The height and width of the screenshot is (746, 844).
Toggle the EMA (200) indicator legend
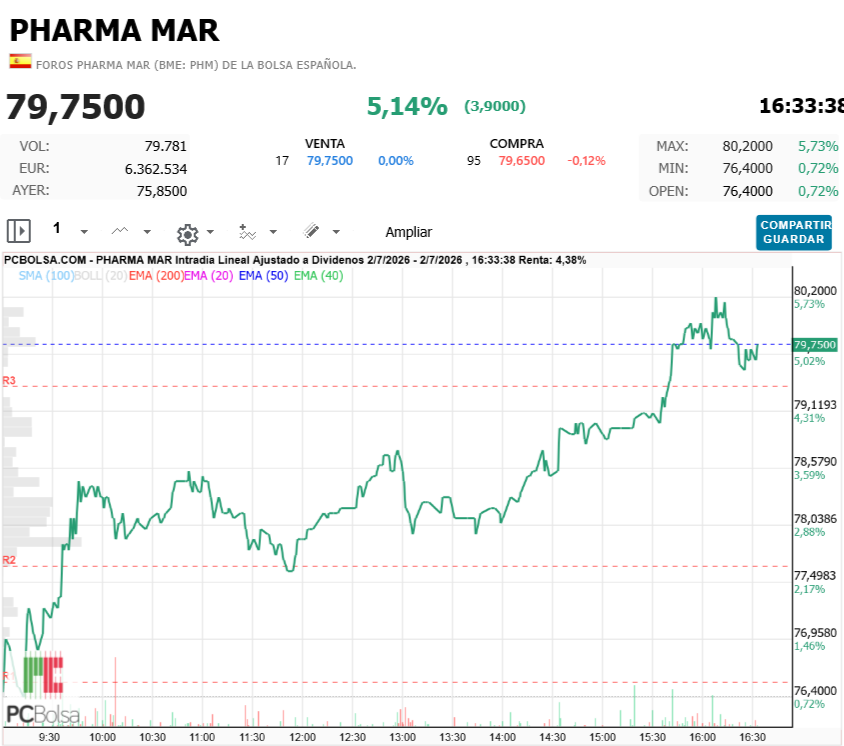pos(156,276)
